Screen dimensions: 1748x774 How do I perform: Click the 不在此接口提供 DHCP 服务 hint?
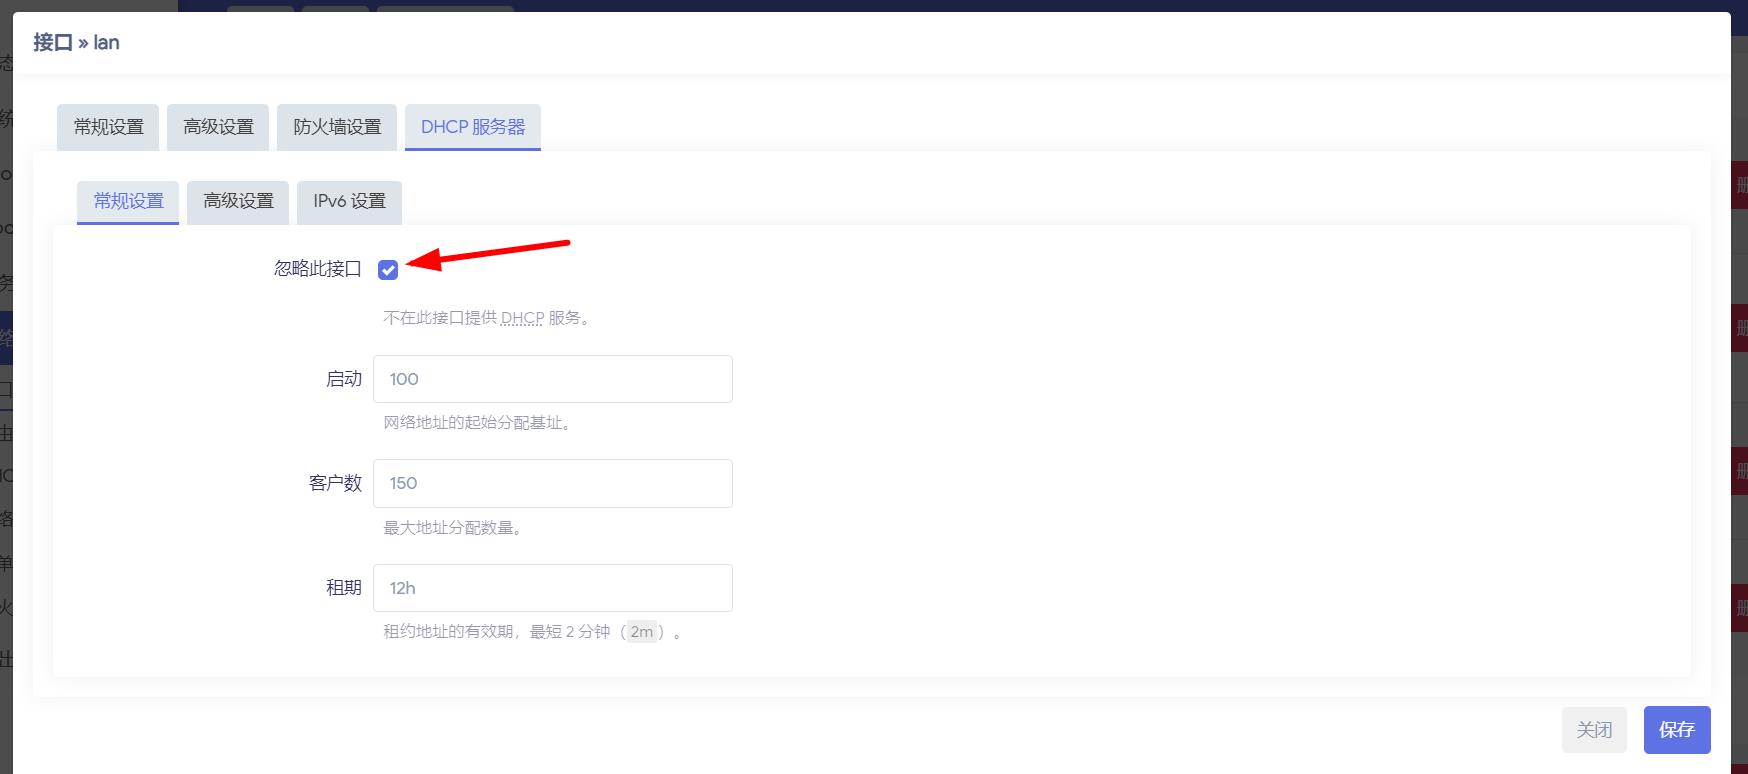click(x=489, y=318)
